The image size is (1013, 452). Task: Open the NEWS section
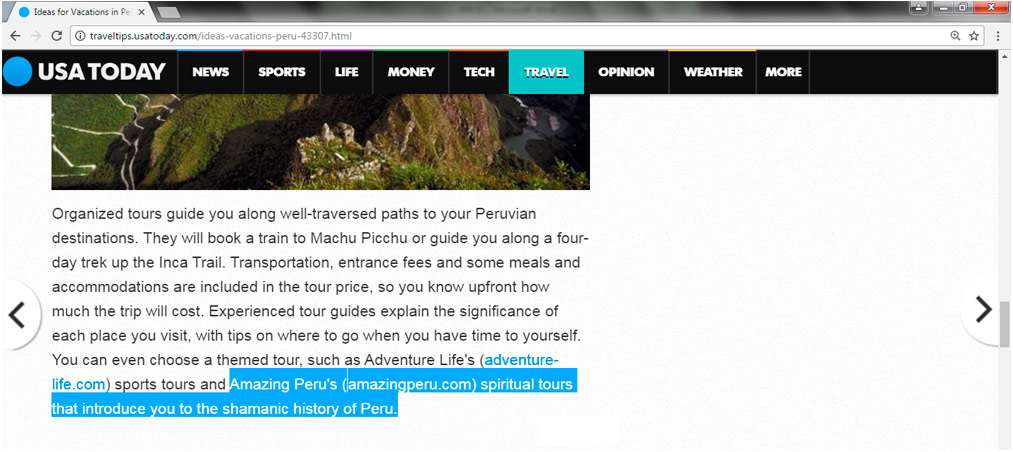(x=211, y=72)
